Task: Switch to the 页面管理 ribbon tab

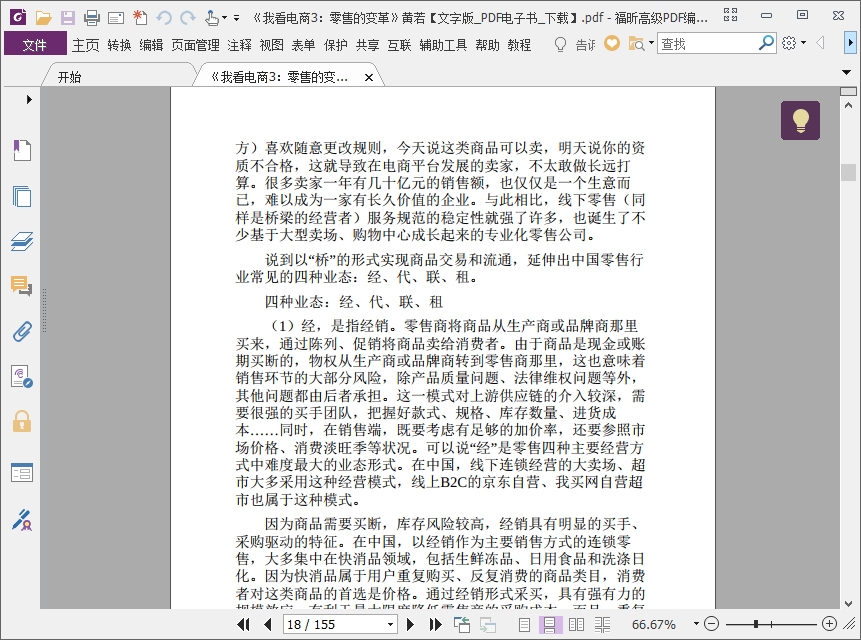Action: point(195,45)
